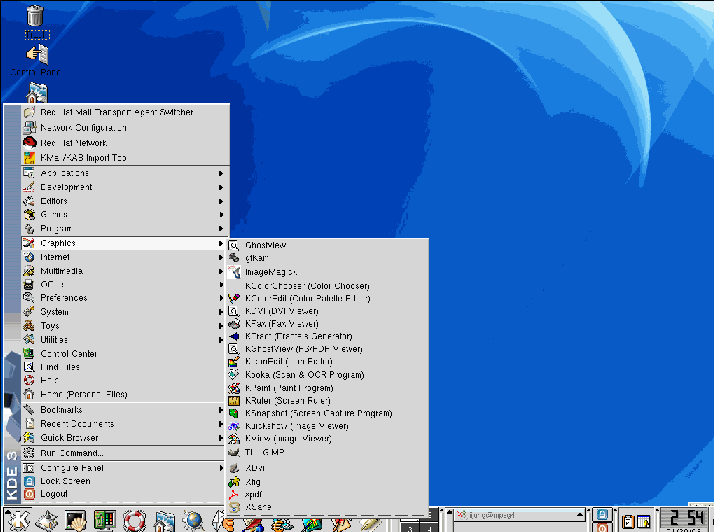Expand the Configure Panel submenu

click(123, 468)
